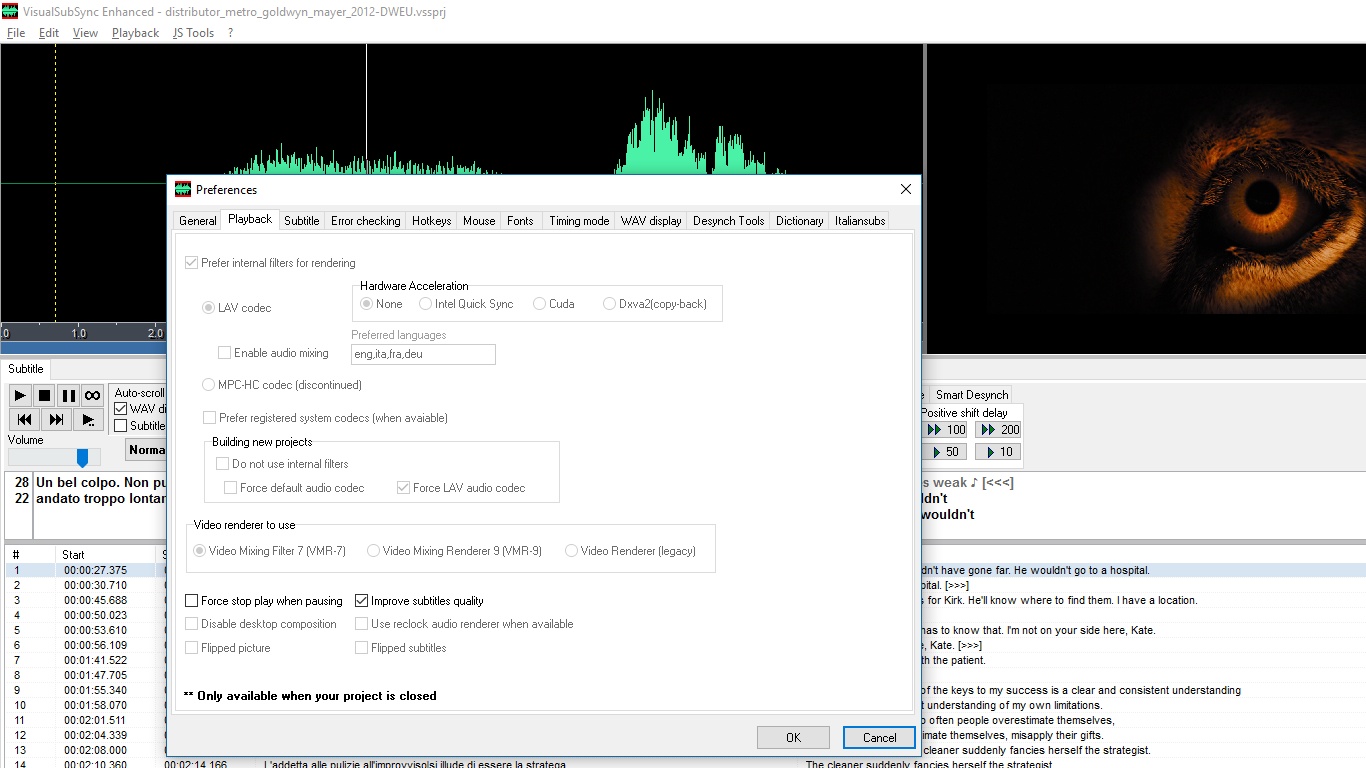
Task: Shift delay forward by 50 ms
Action: [946, 452]
